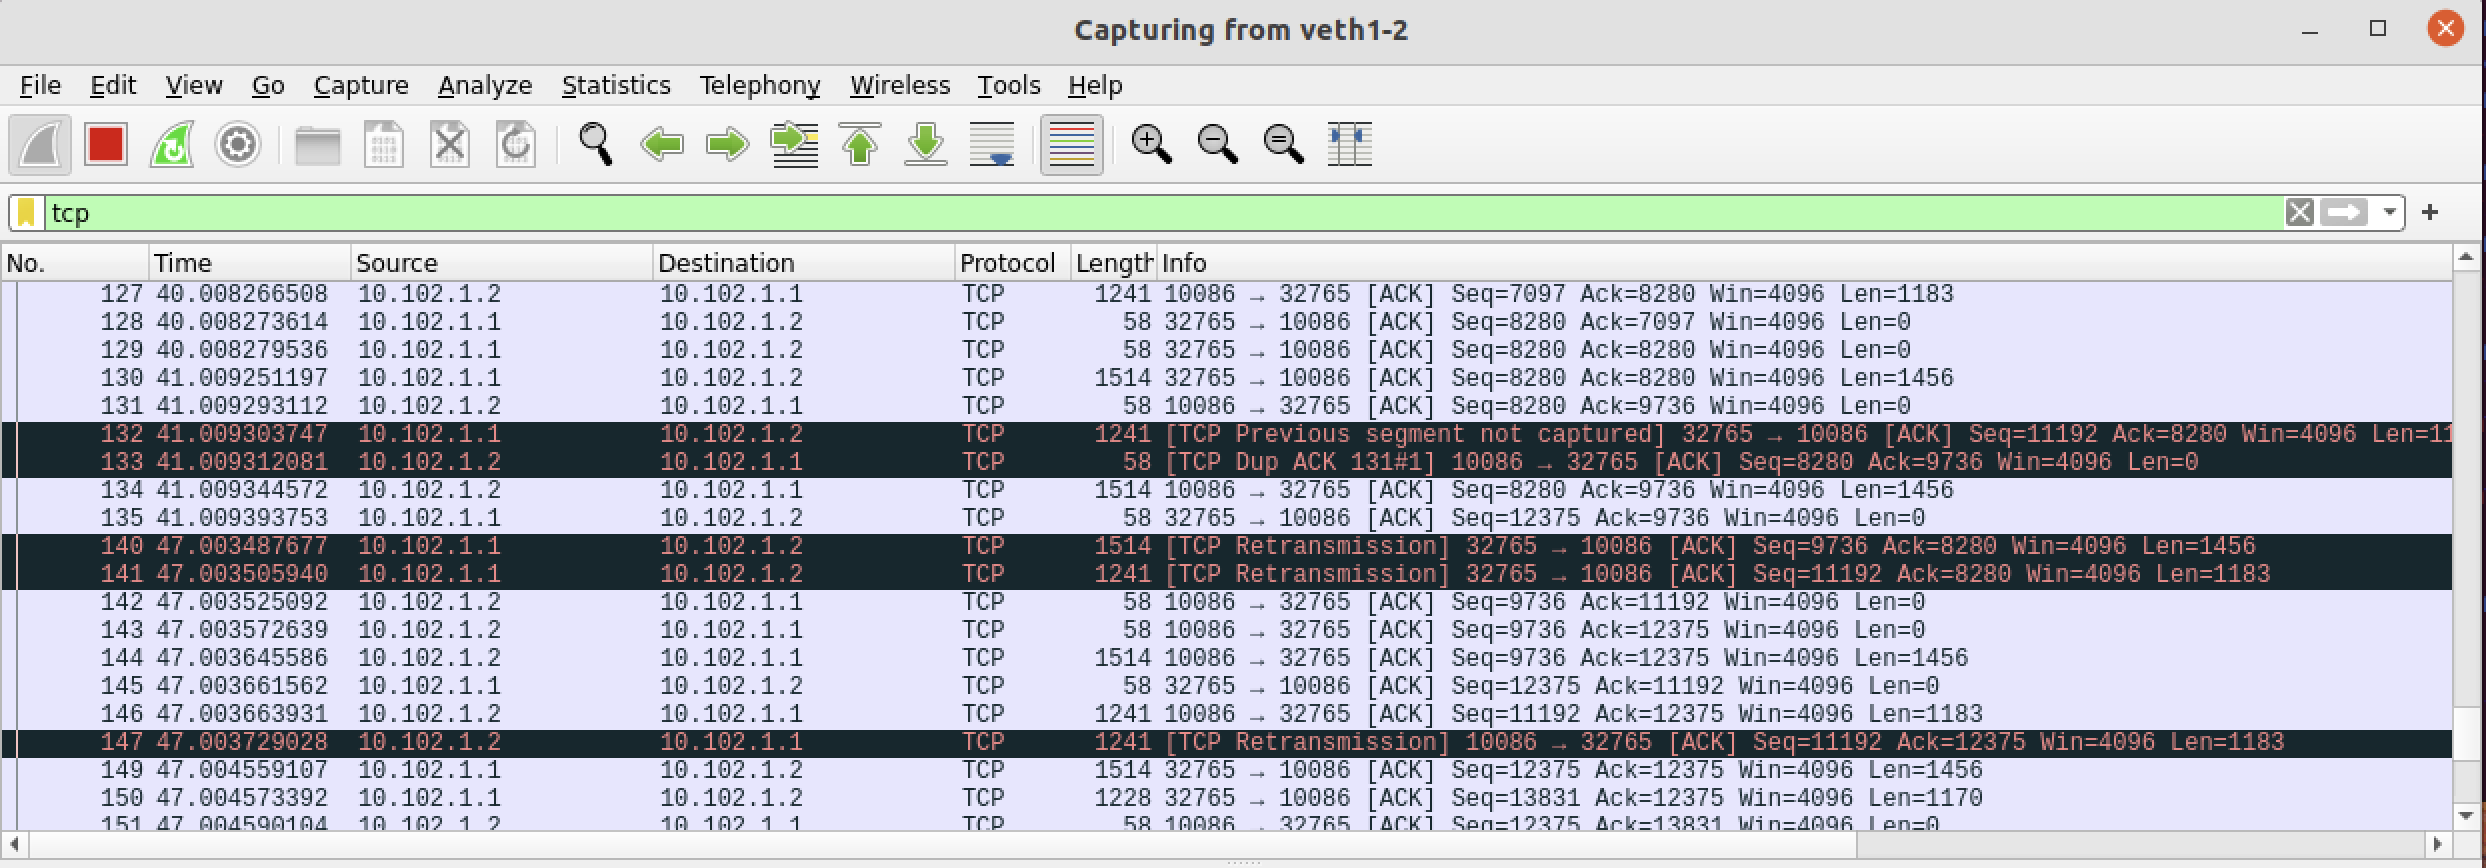This screenshot has width=2486, height=868.
Task: Stop the running capture with red square
Action: [x=106, y=145]
